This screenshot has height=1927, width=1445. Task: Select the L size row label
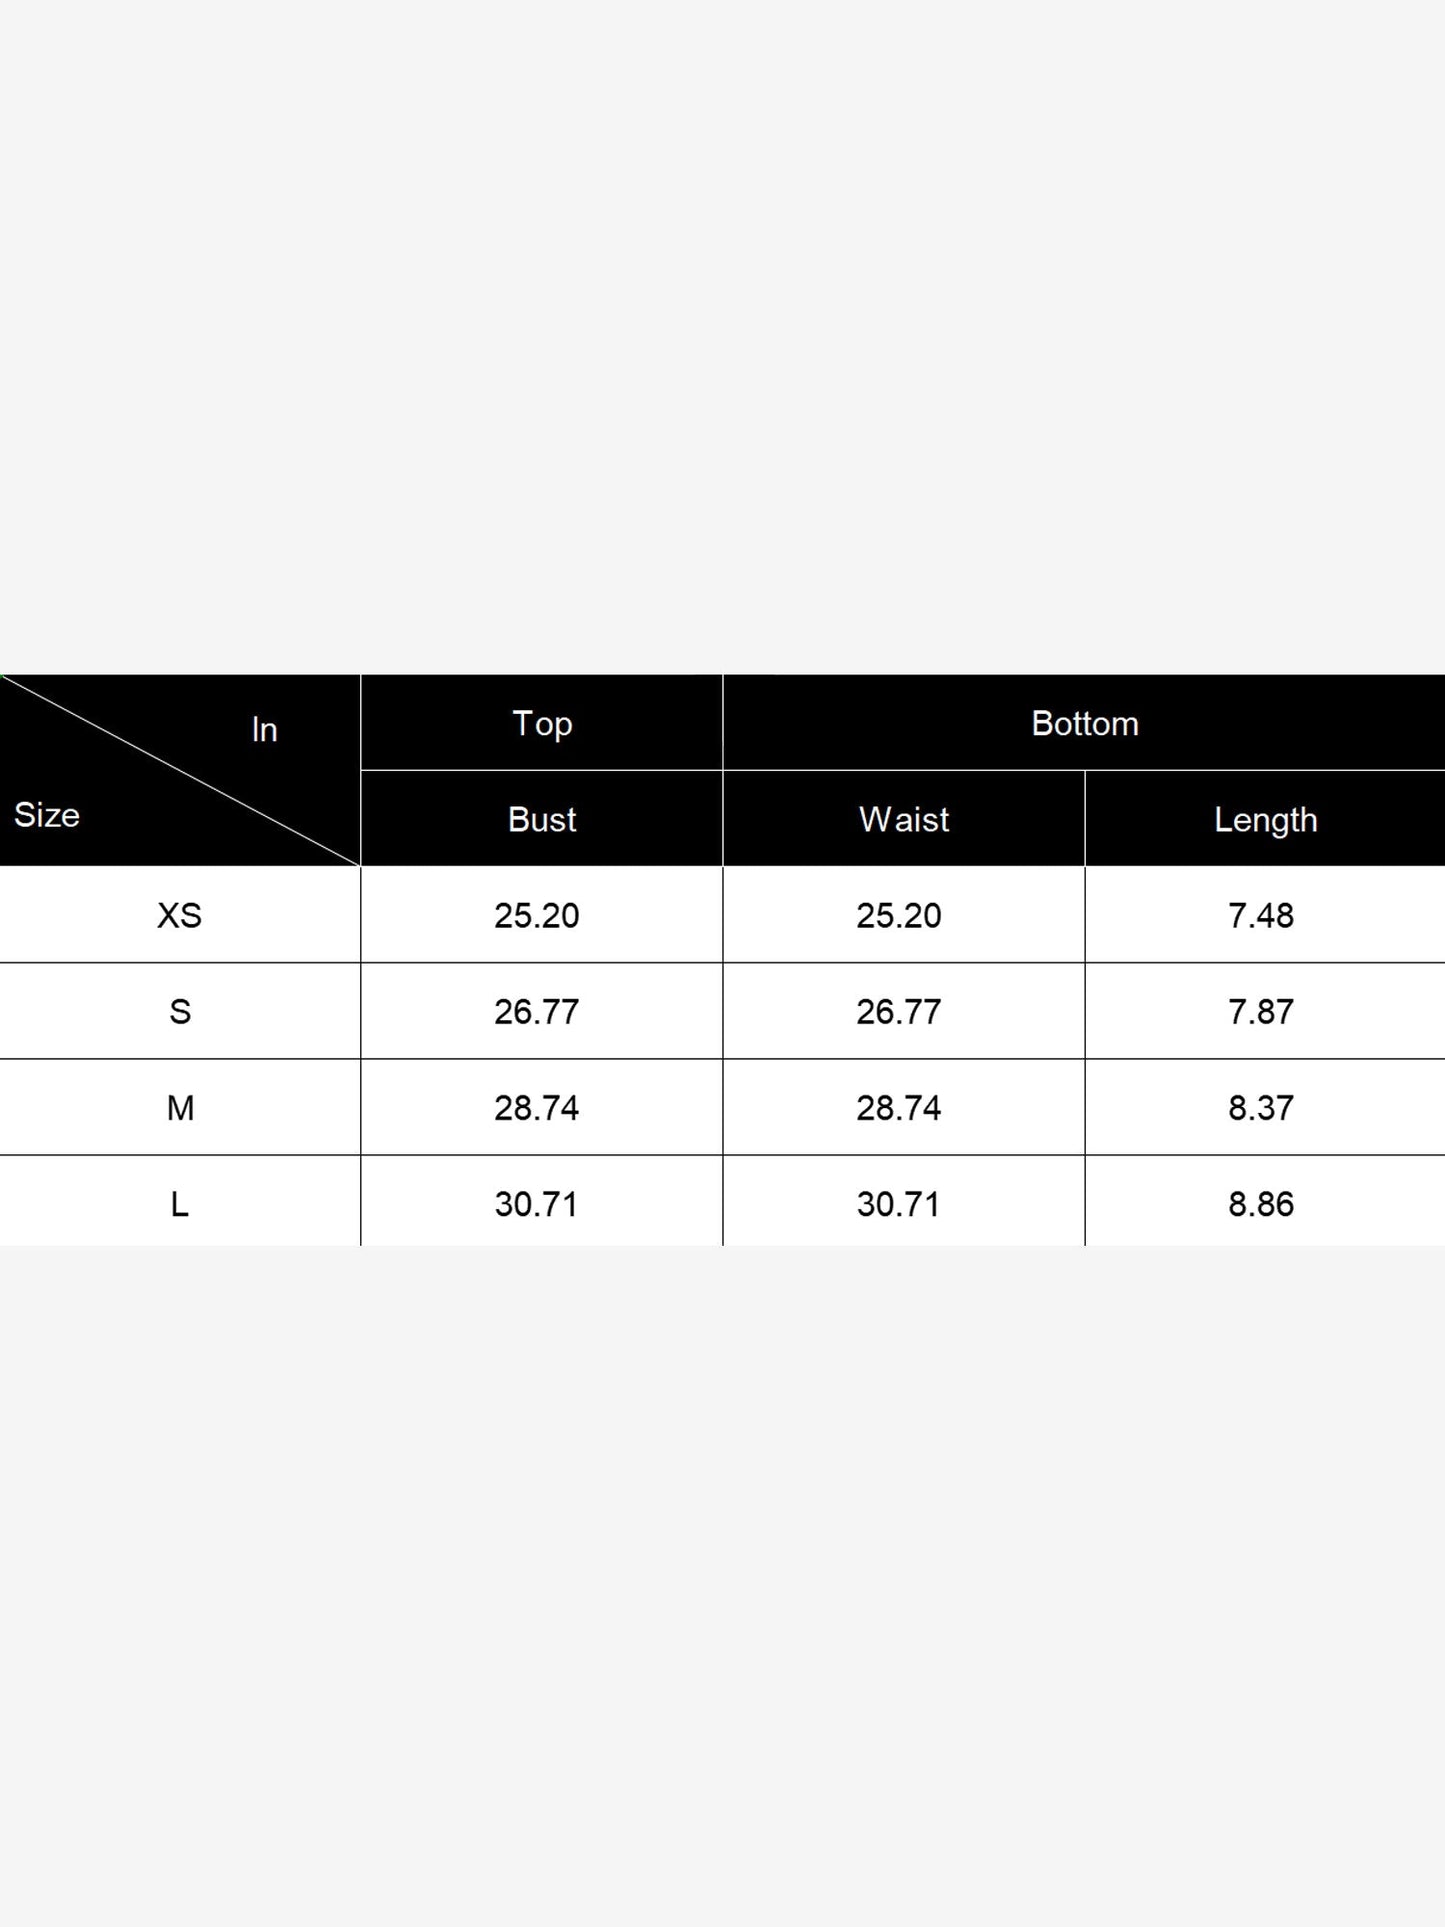(x=180, y=1204)
